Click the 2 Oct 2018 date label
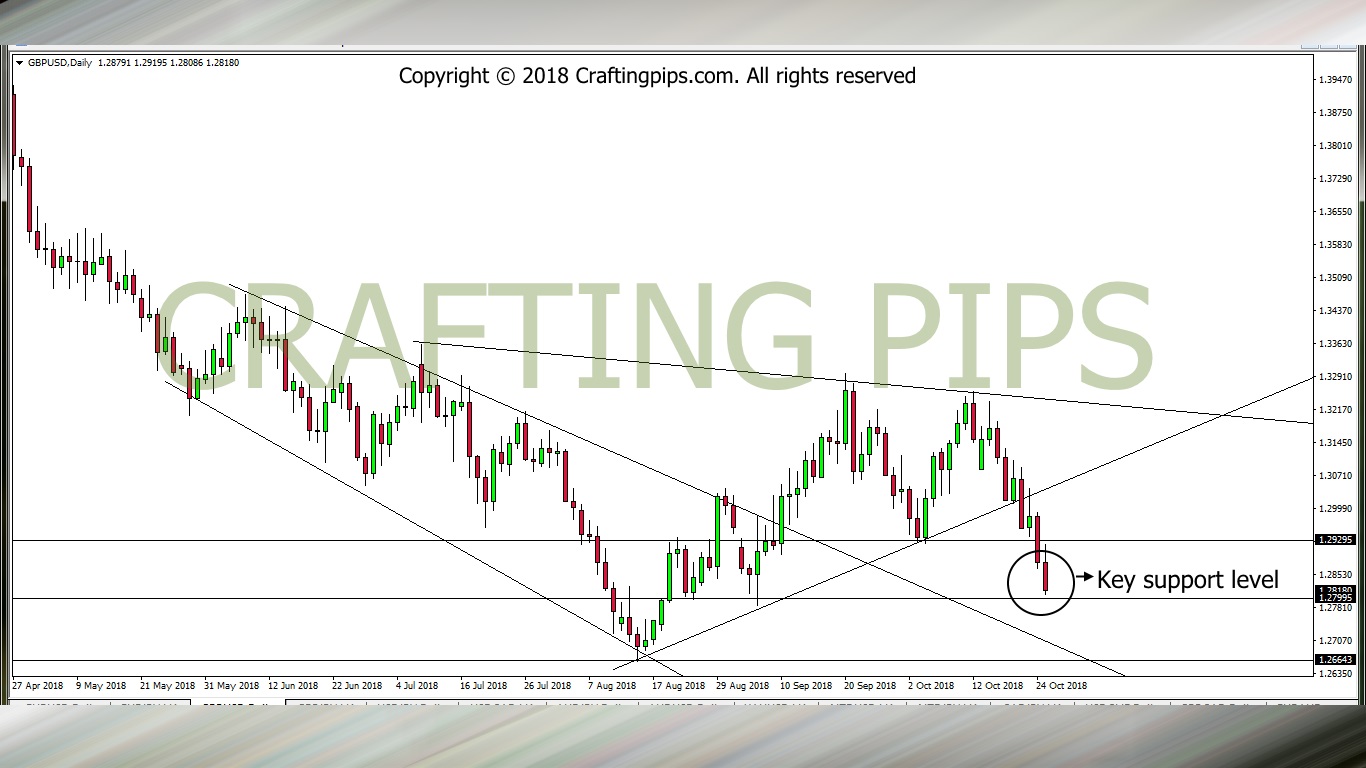Image resolution: width=1366 pixels, height=768 pixels. (932, 686)
